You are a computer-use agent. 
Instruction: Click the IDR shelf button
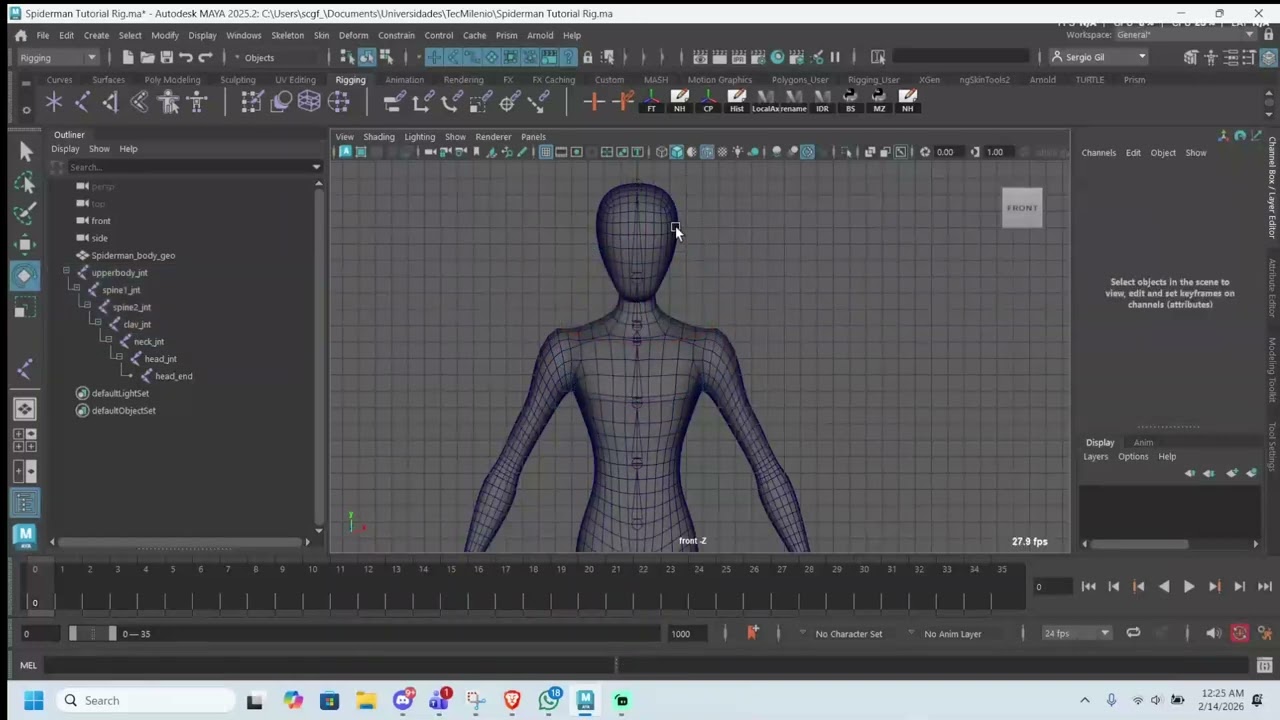[822, 101]
